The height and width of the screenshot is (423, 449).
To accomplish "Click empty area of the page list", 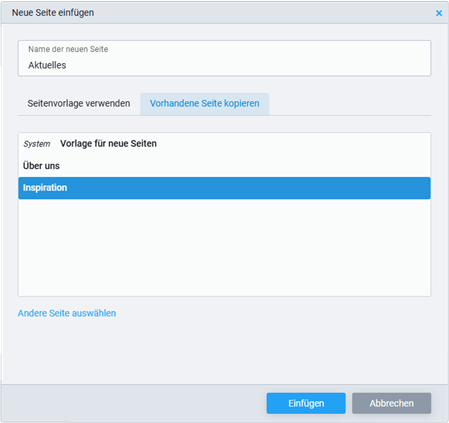I will [224, 247].
